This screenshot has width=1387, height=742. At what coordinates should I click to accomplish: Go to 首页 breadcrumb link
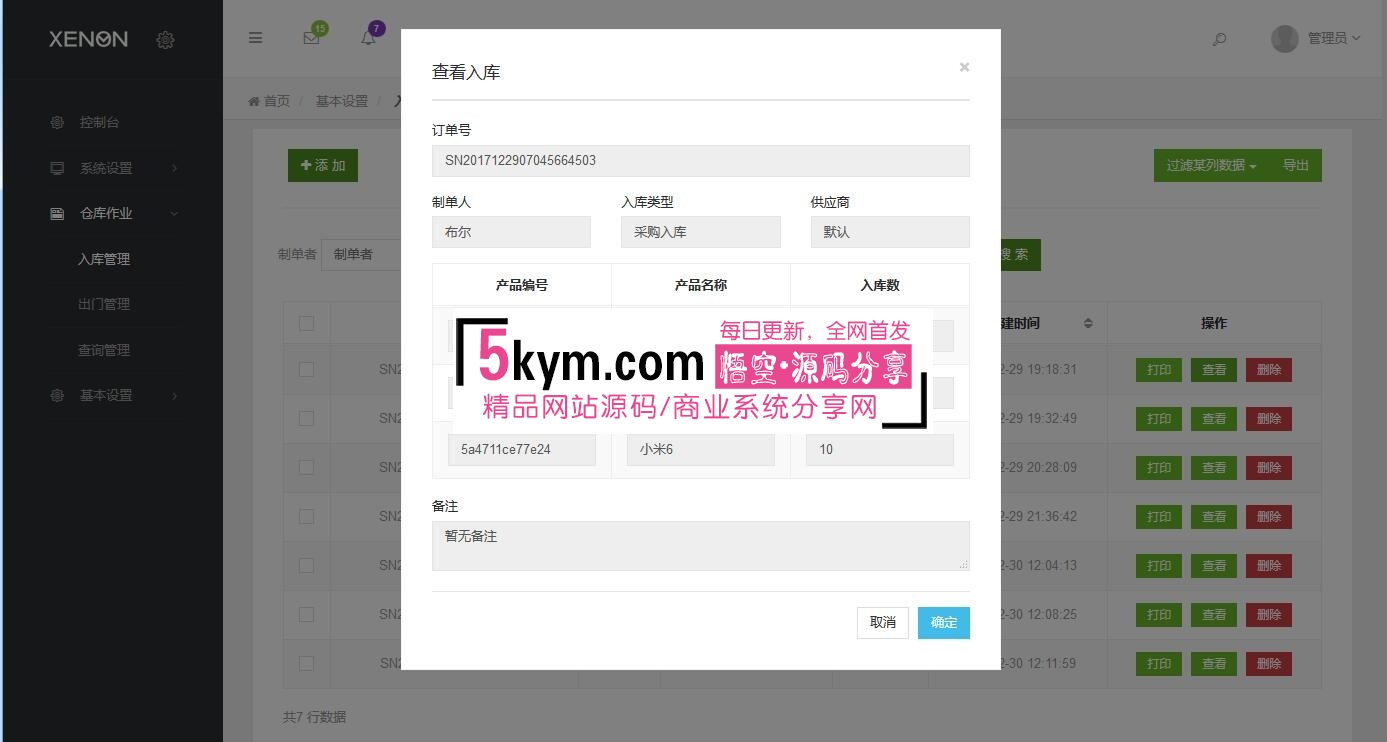coord(269,101)
